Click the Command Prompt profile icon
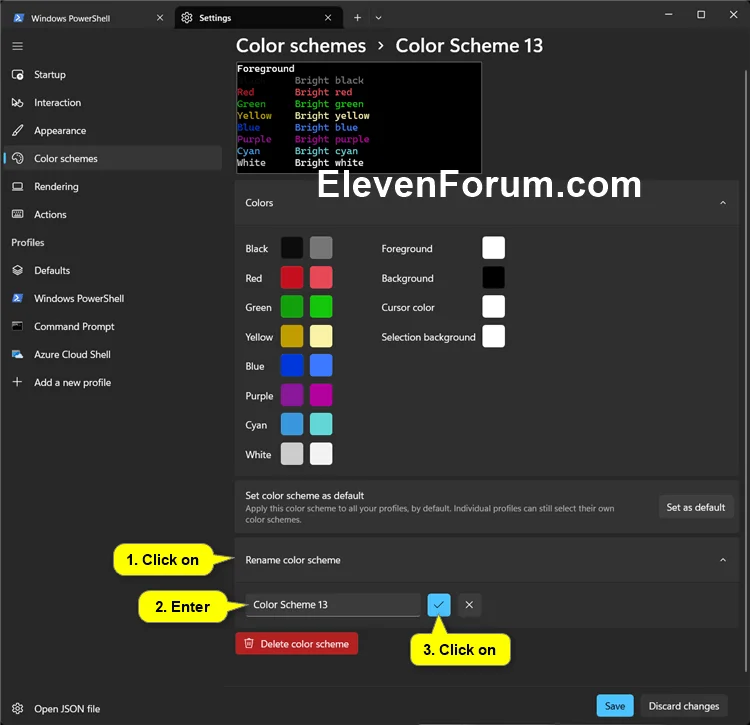Image resolution: width=750 pixels, height=725 pixels. tap(18, 326)
